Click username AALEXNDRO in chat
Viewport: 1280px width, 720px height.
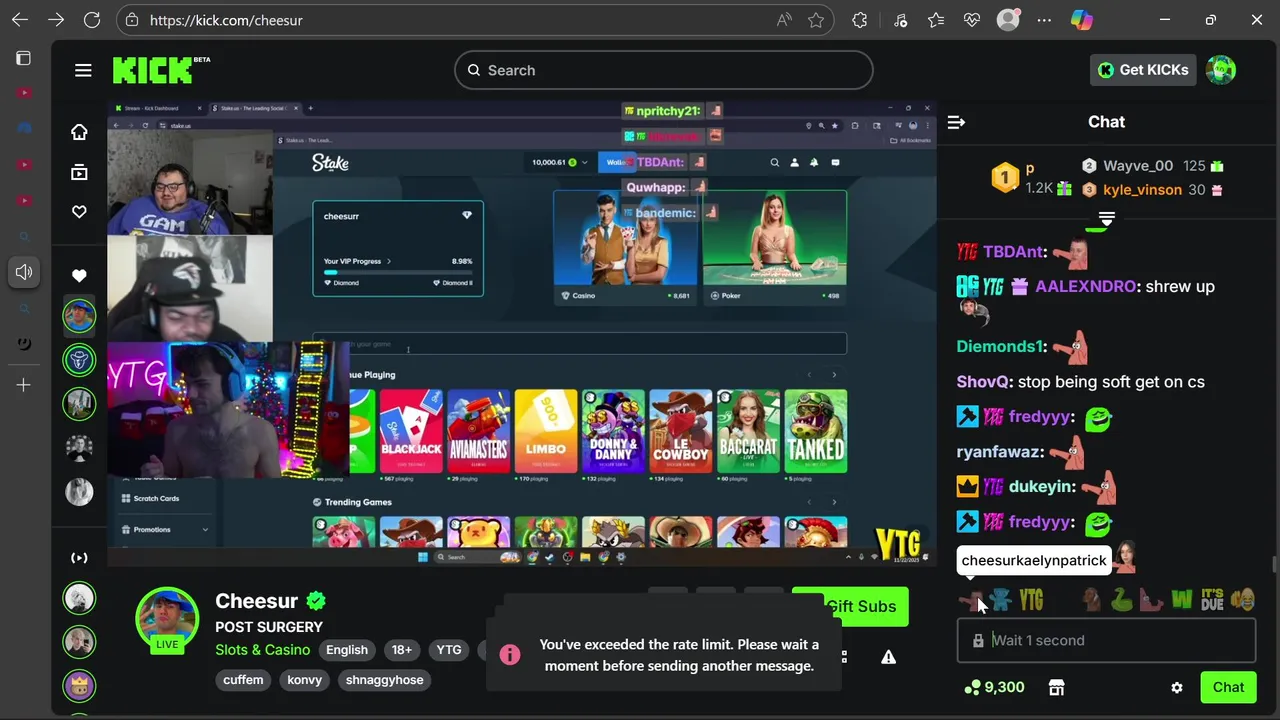(1085, 286)
